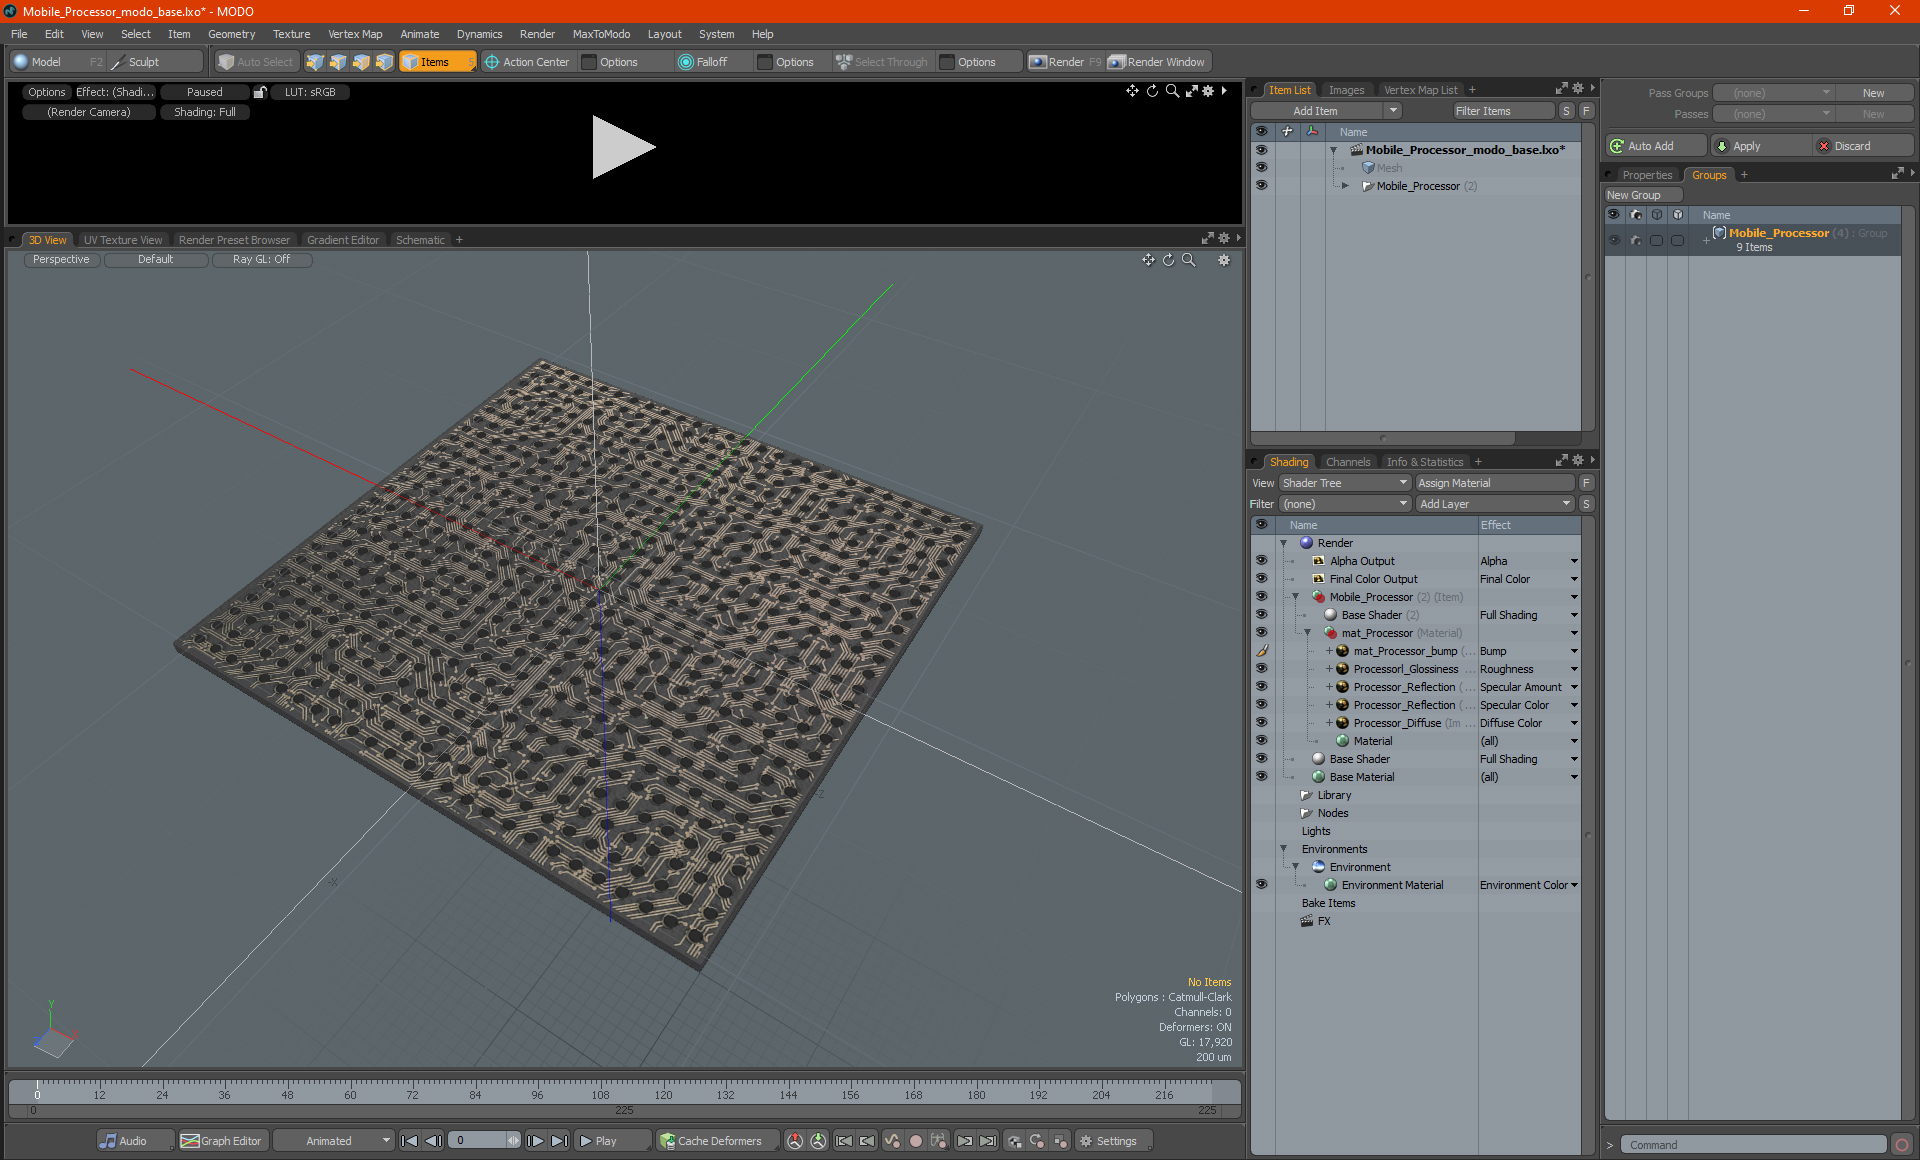Switch to the Channels tab
Image resolution: width=1920 pixels, height=1160 pixels.
[1347, 462]
